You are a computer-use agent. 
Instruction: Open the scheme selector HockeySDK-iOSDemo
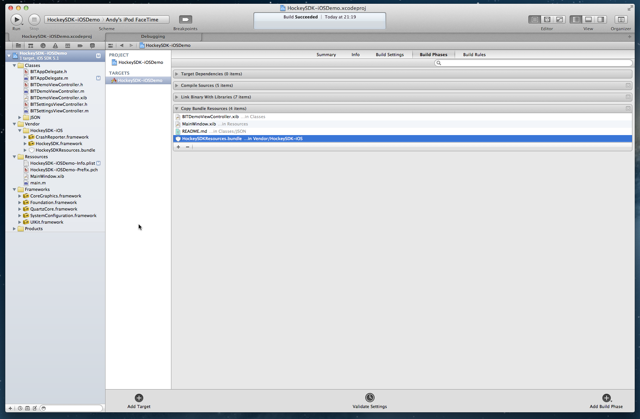point(77,19)
